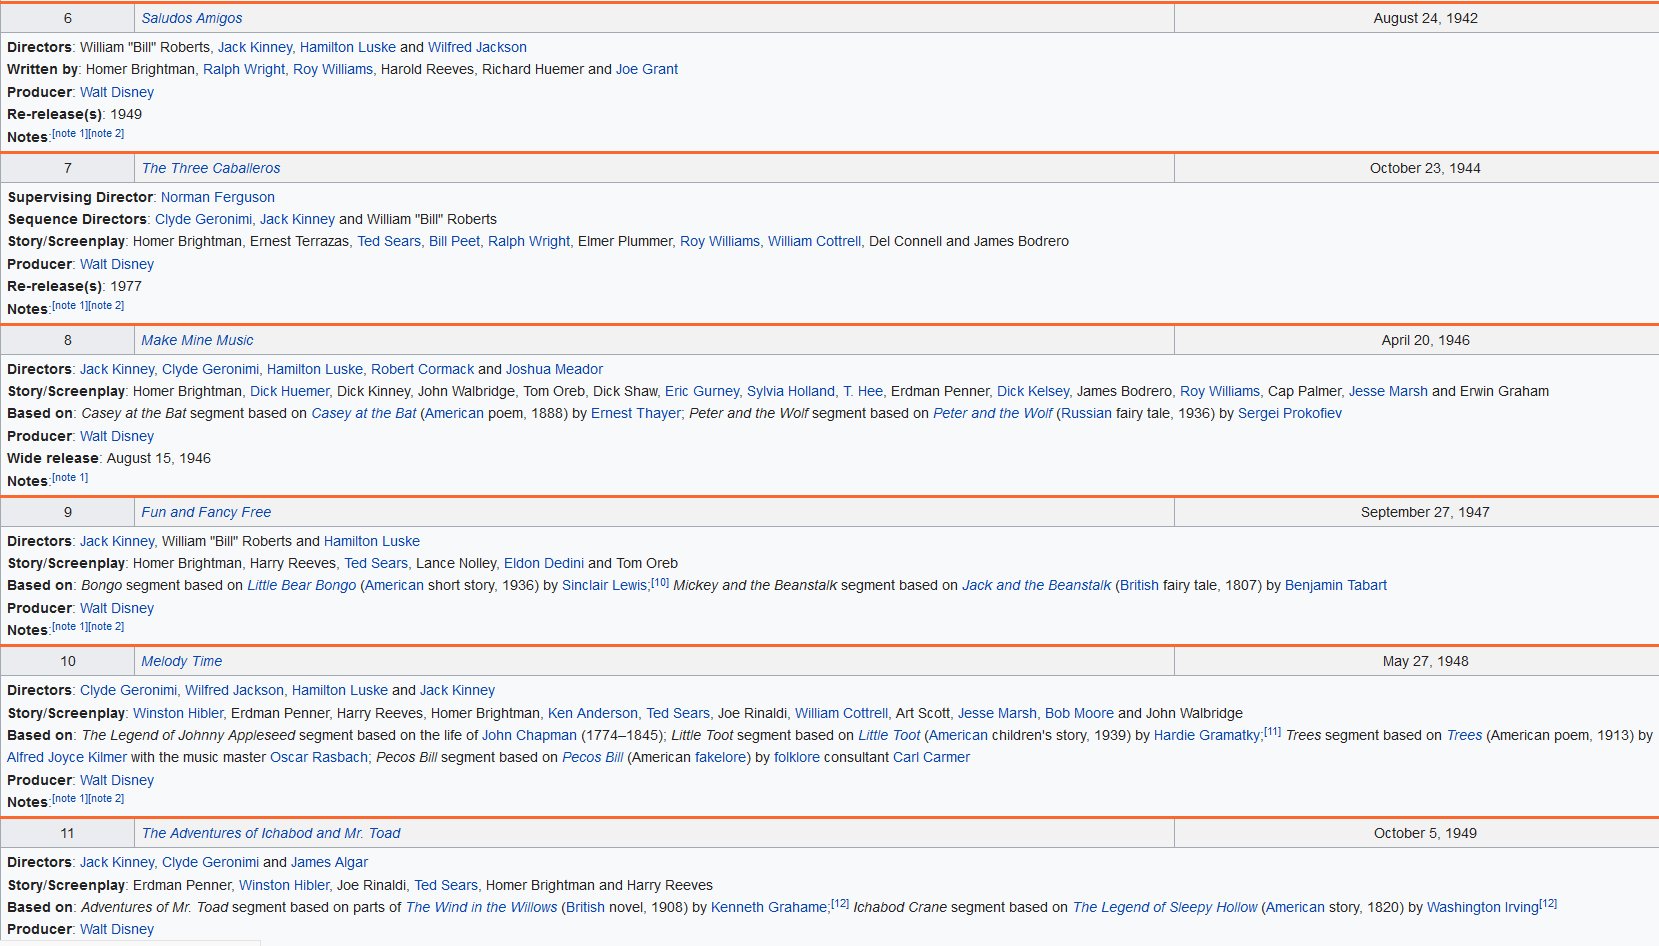Click Carl Carmer link
This screenshot has width=1659, height=946.
click(x=931, y=757)
